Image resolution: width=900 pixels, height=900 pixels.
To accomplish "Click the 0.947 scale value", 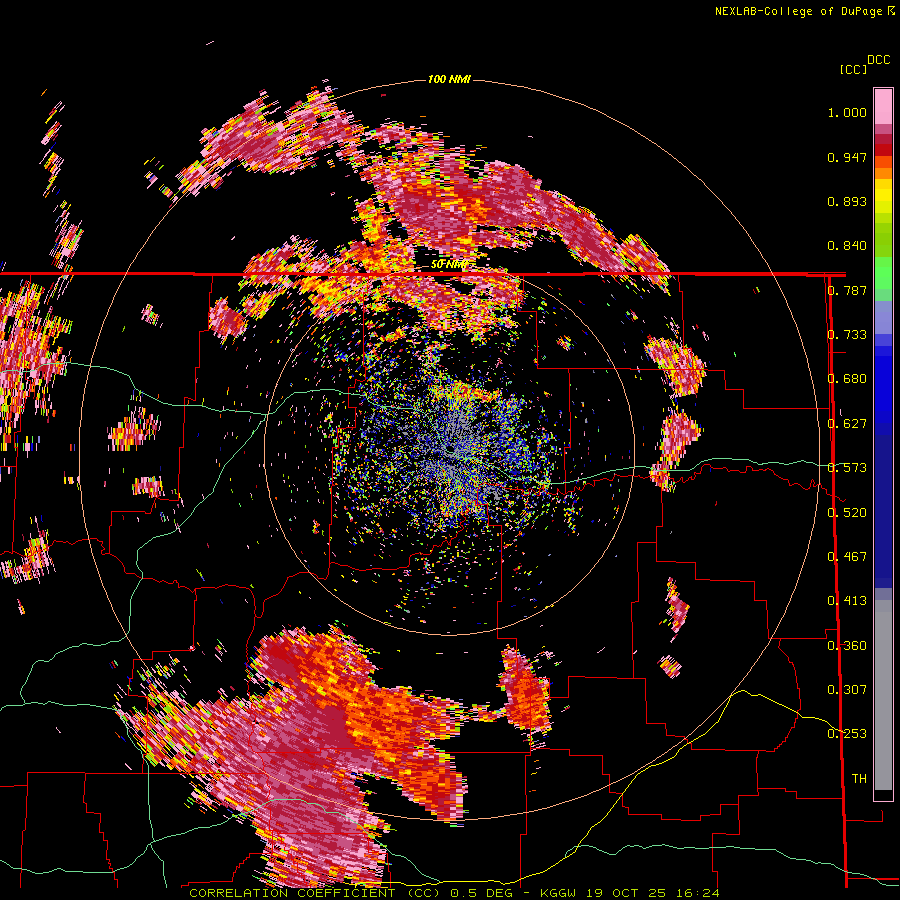I will tap(847, 157).
